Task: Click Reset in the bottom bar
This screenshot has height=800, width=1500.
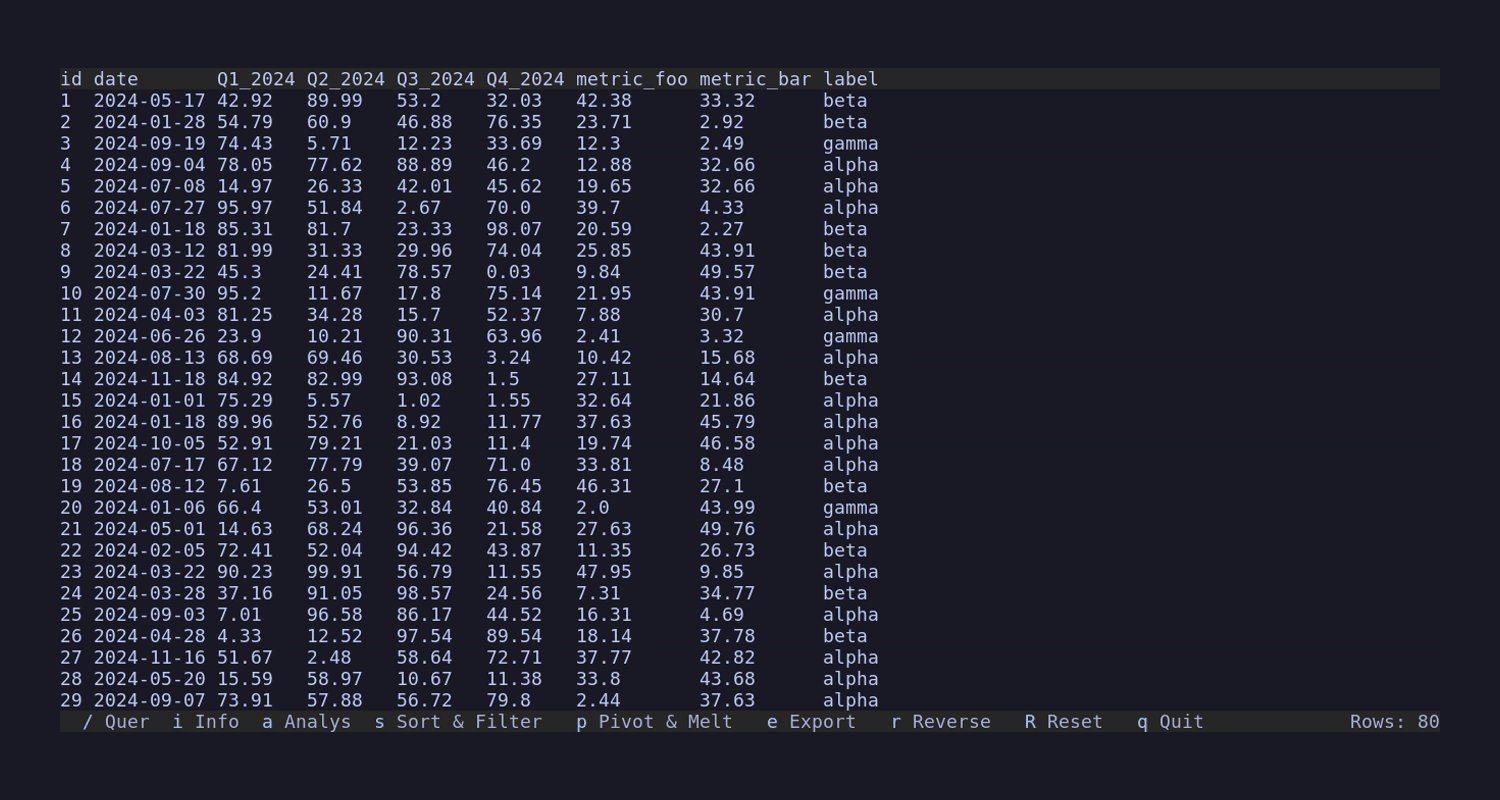Action: 1063,722
